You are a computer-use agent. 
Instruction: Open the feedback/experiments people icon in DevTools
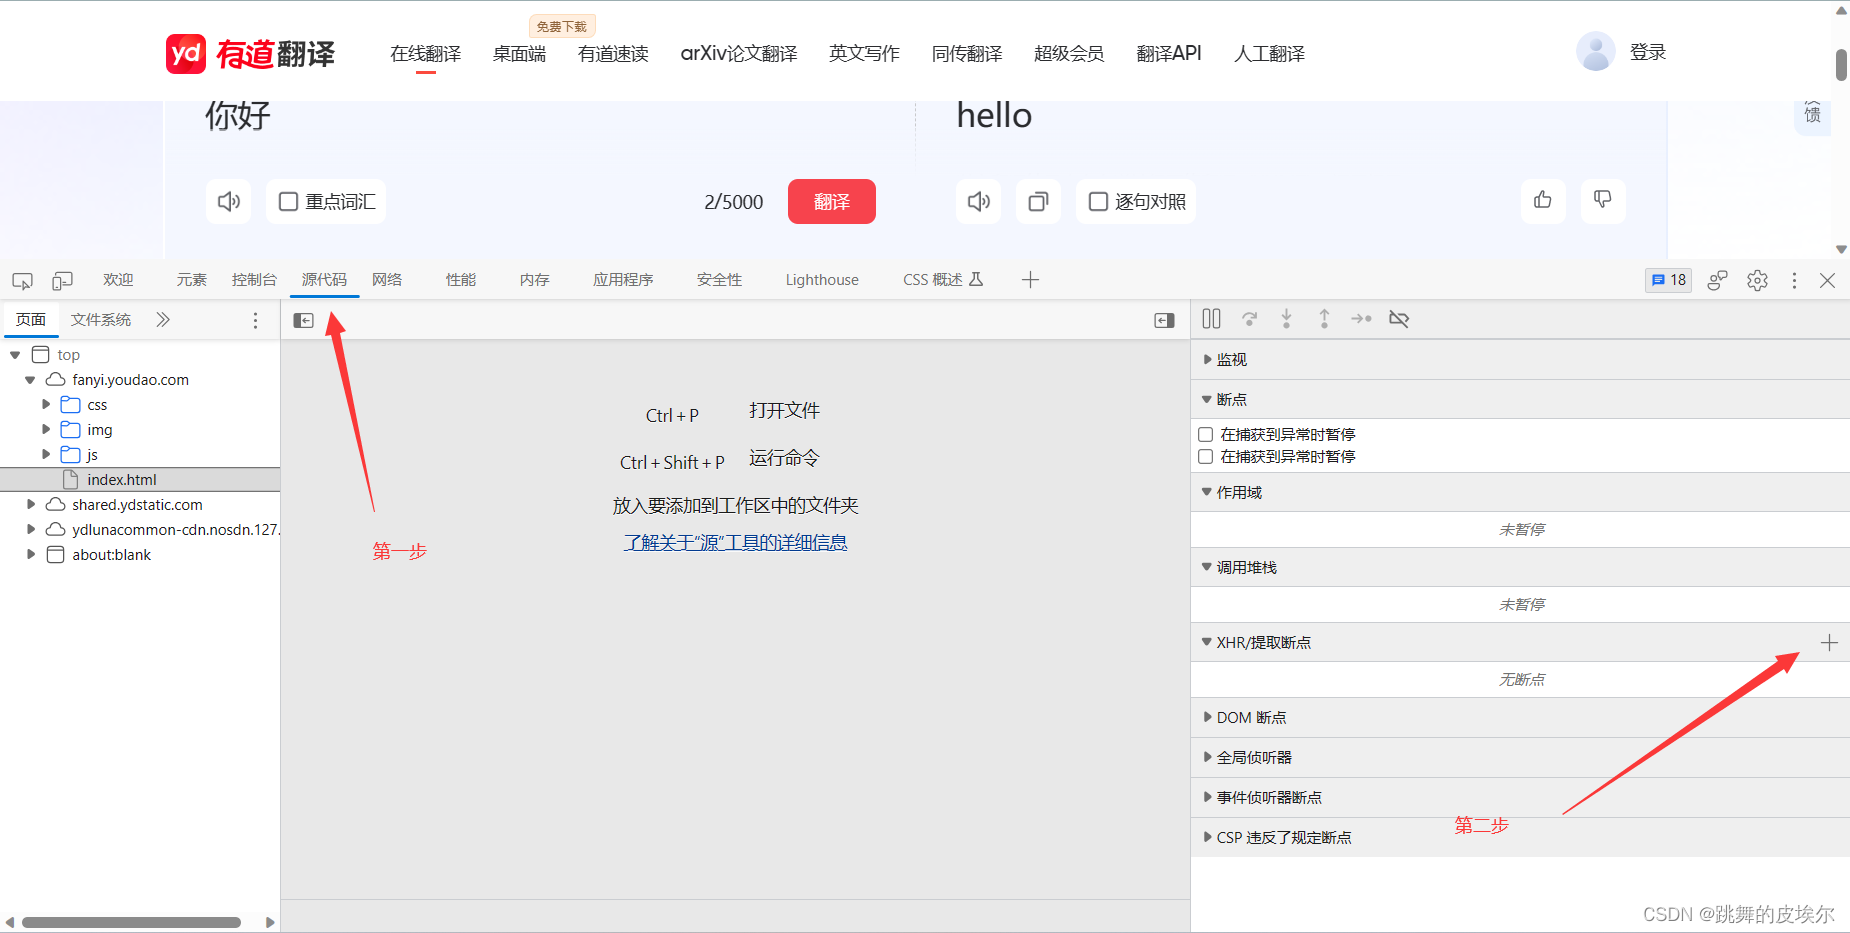(x=1717, y=280)
